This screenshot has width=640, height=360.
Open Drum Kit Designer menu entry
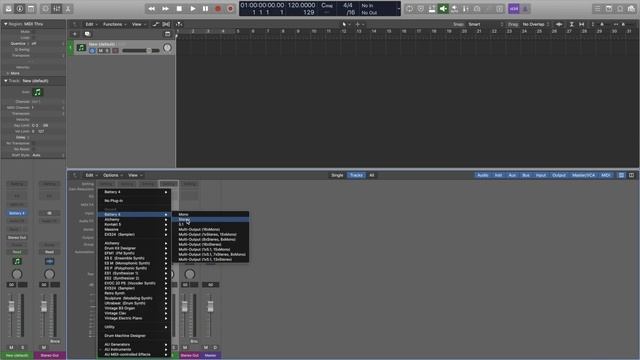click(134, 248)
